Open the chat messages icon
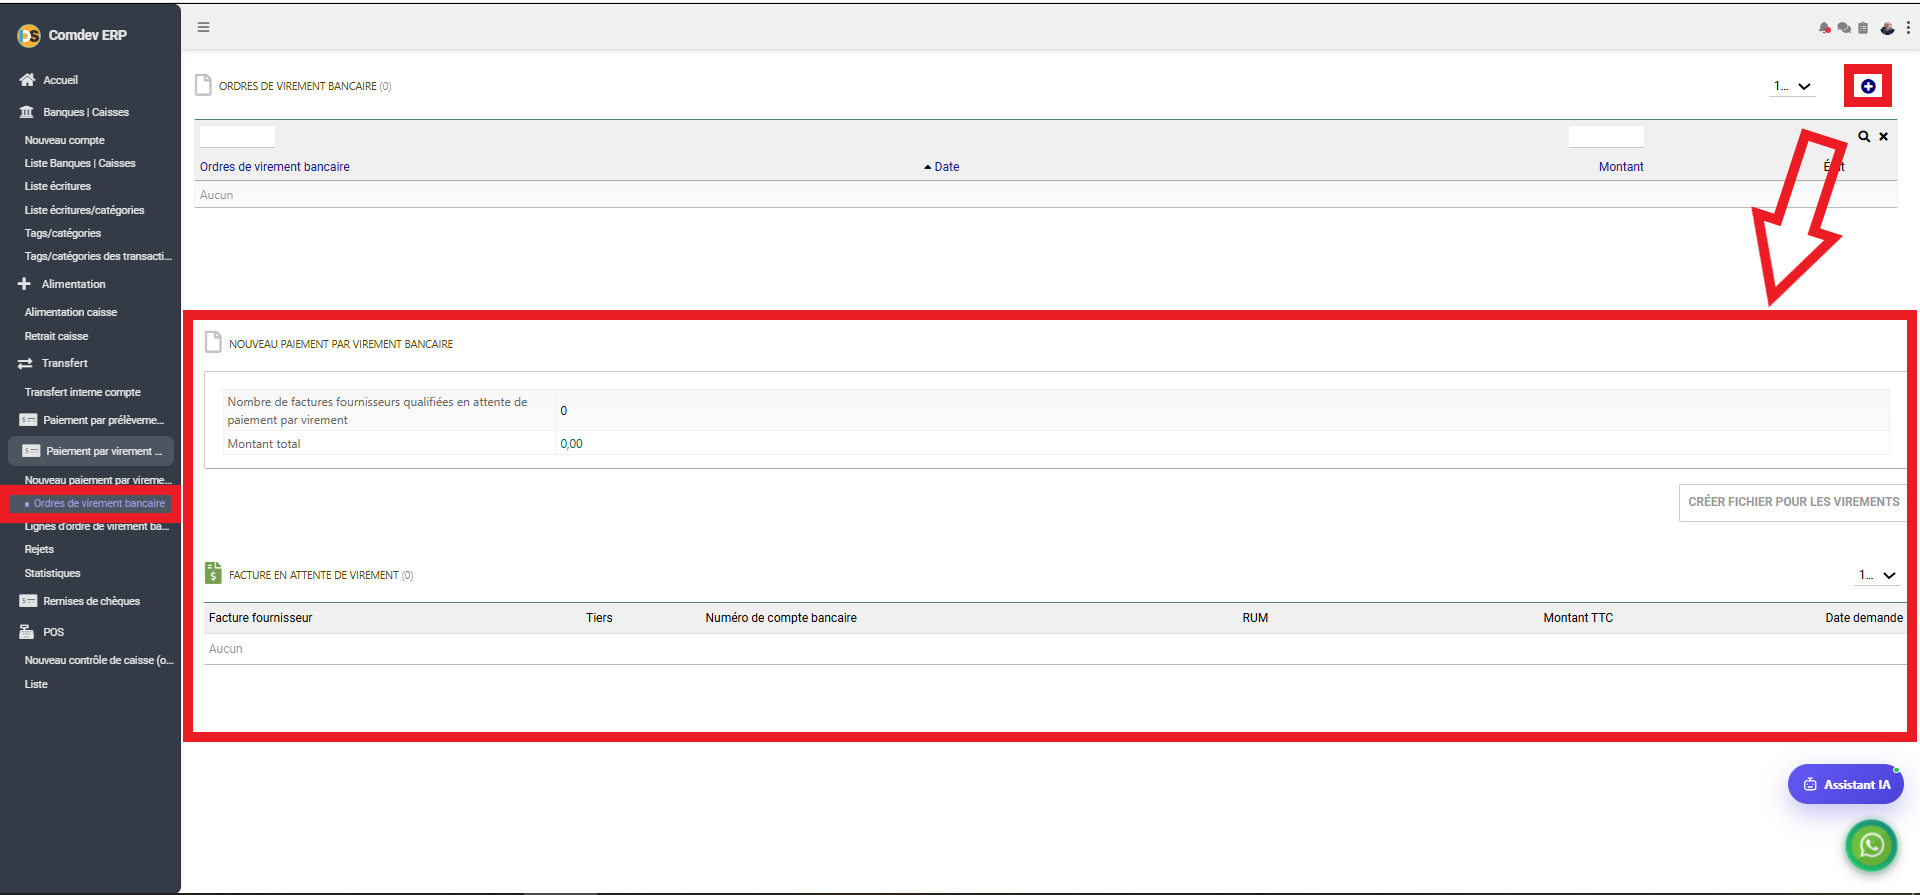This screenshot has width=1920, height=895. pos(1844,28)
